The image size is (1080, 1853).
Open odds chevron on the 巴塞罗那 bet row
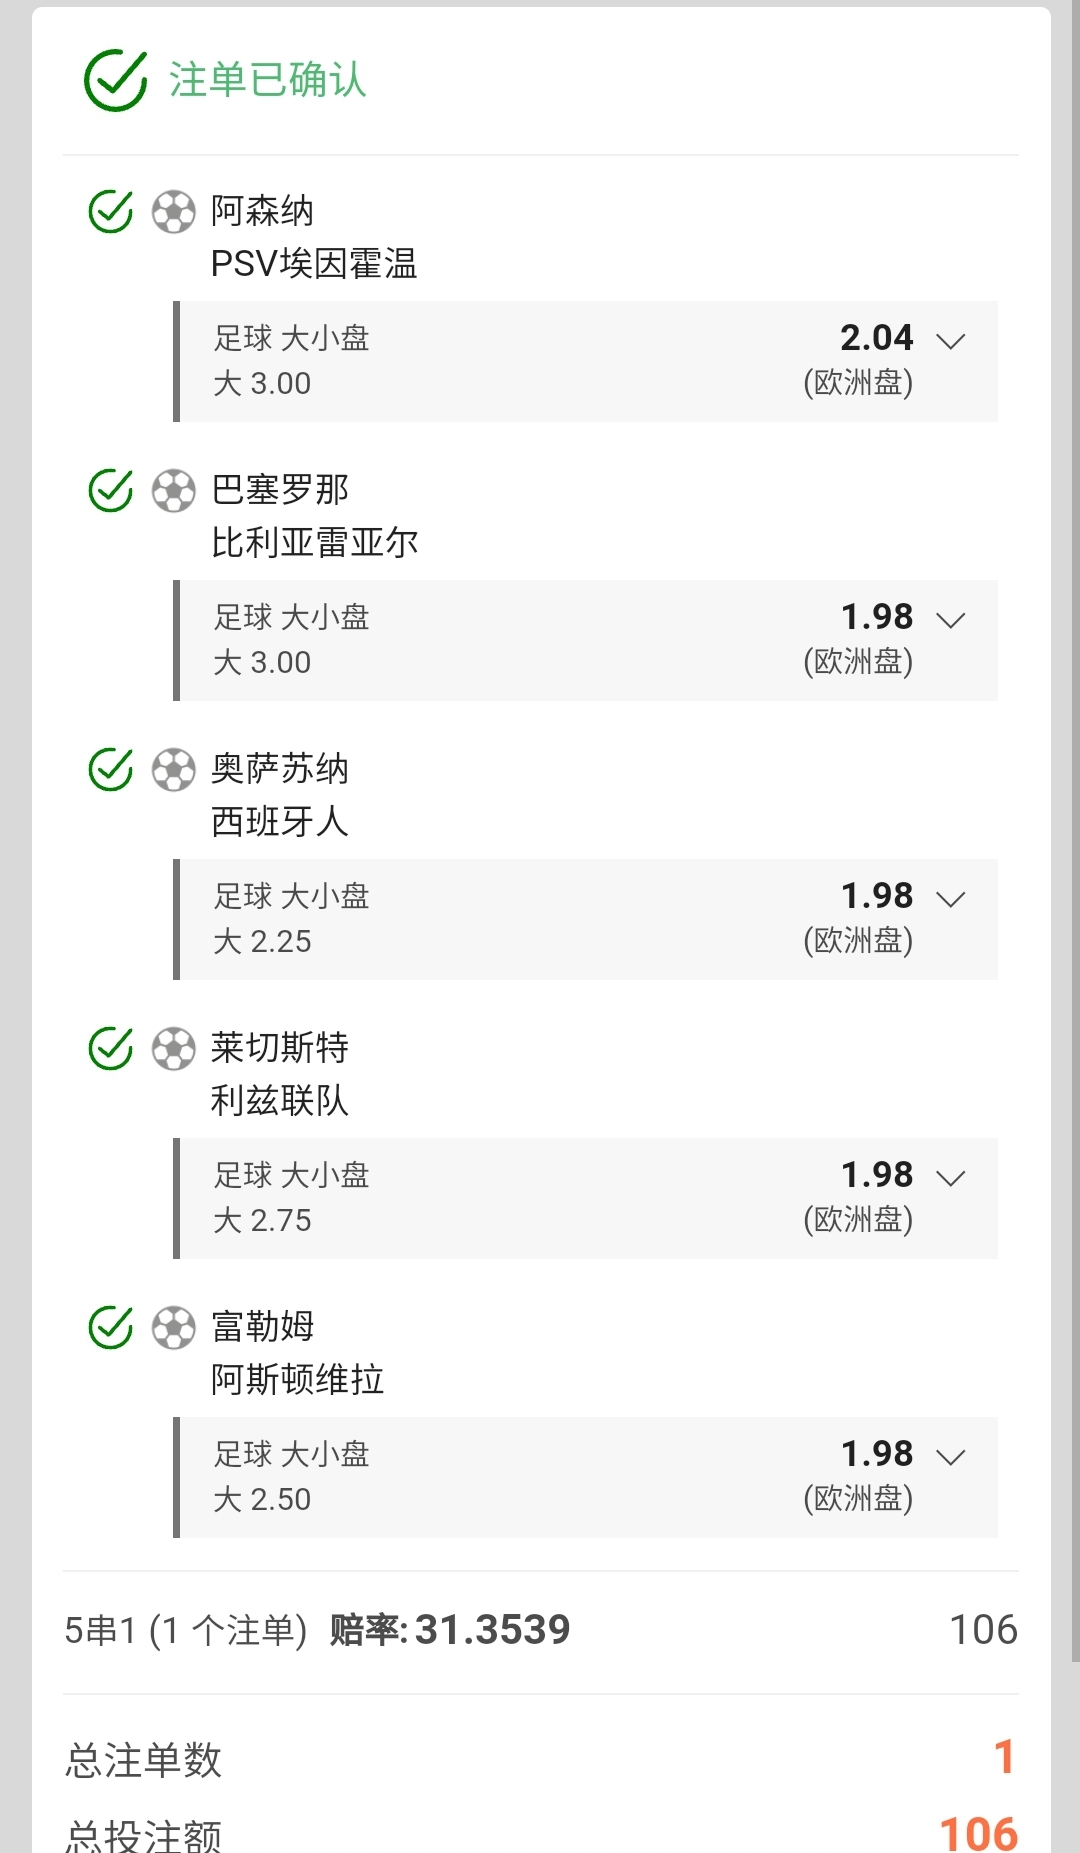(950, 620)
